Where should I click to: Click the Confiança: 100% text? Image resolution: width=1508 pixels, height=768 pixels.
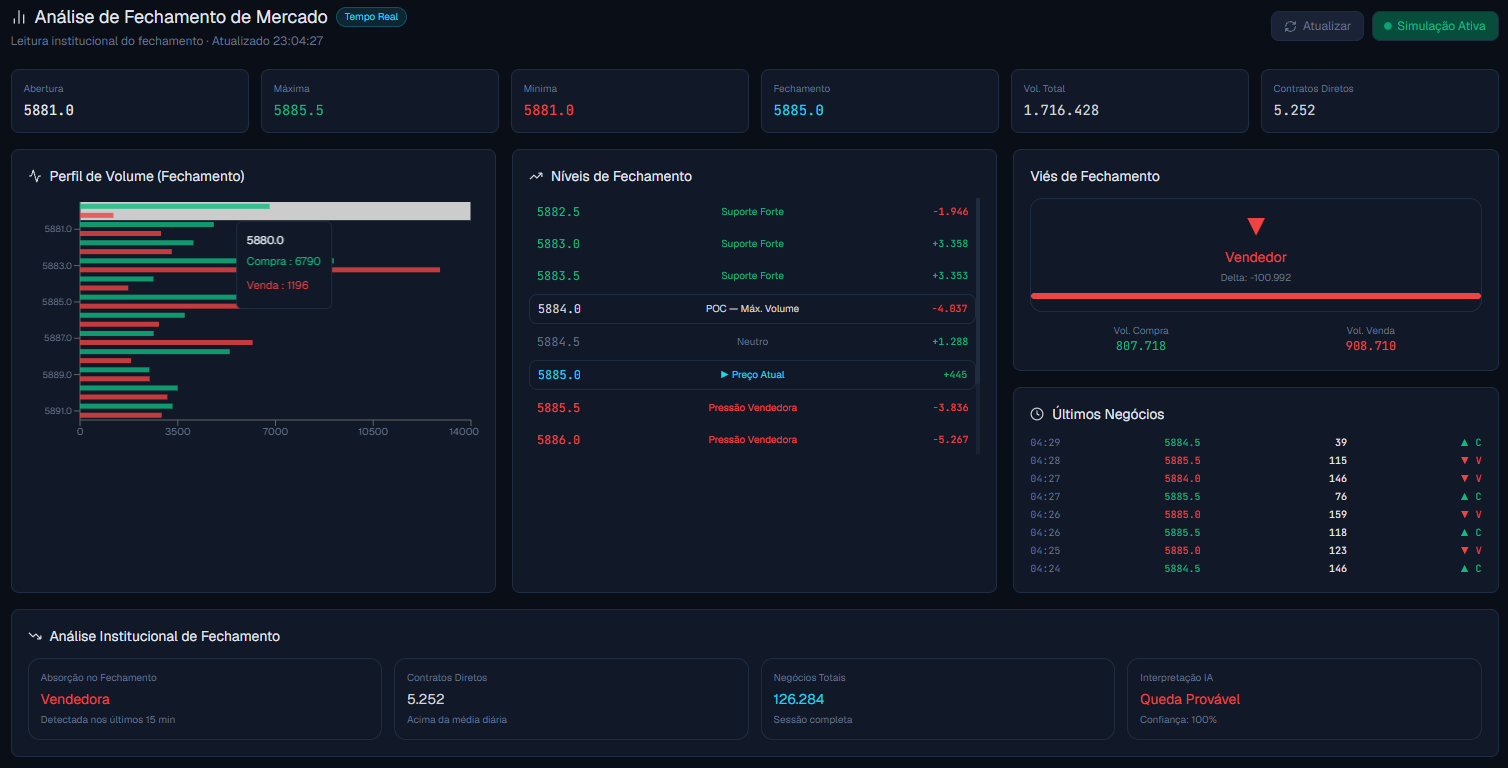(x=1178, y=720)
